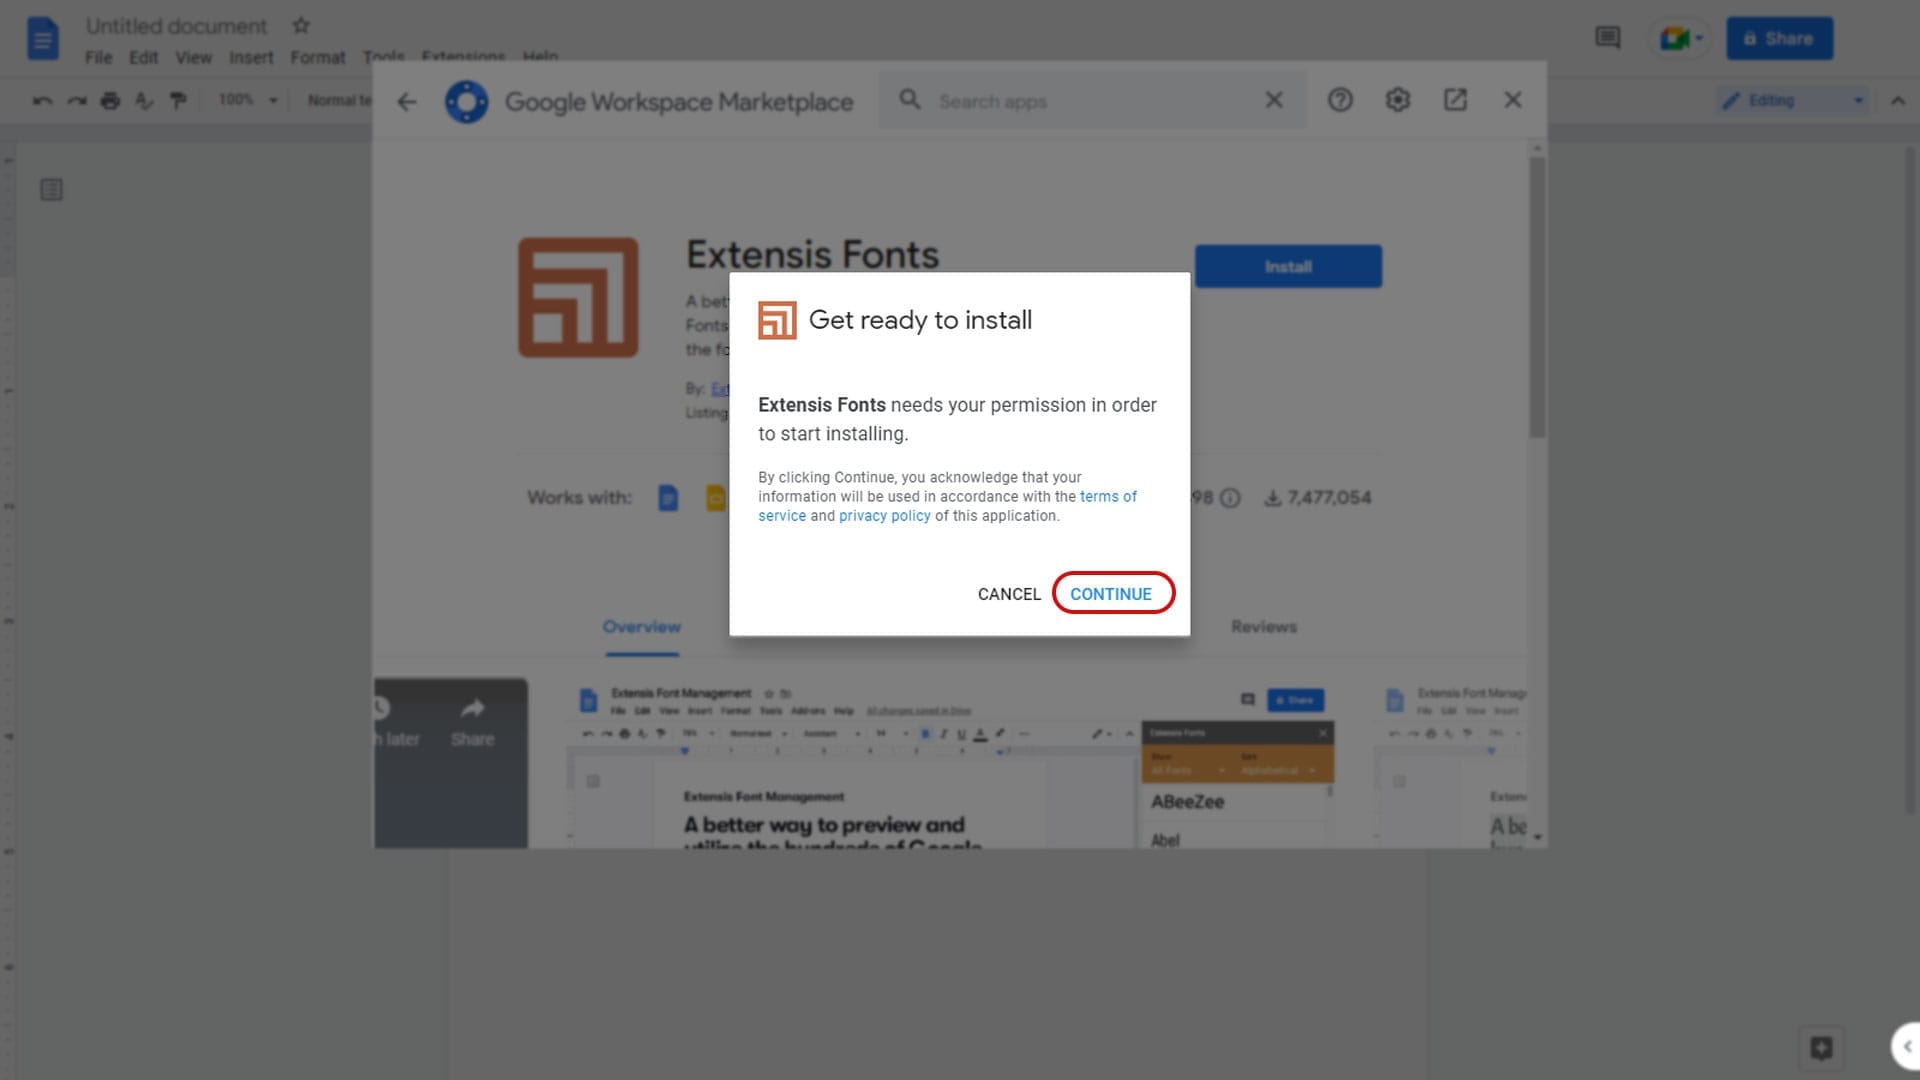1920x1080 pixels.
Task: Switch to the Overview tab
Action: [x=642, y=627]
